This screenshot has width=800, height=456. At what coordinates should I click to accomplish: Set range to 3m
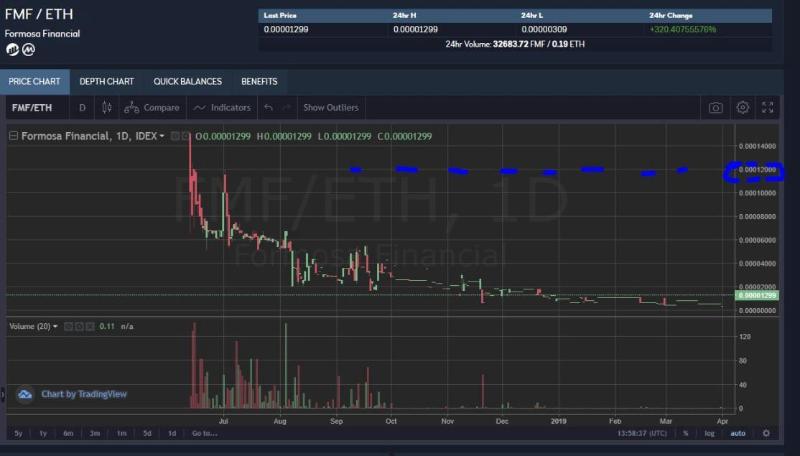pyautogui.click(x=95, y=433)
